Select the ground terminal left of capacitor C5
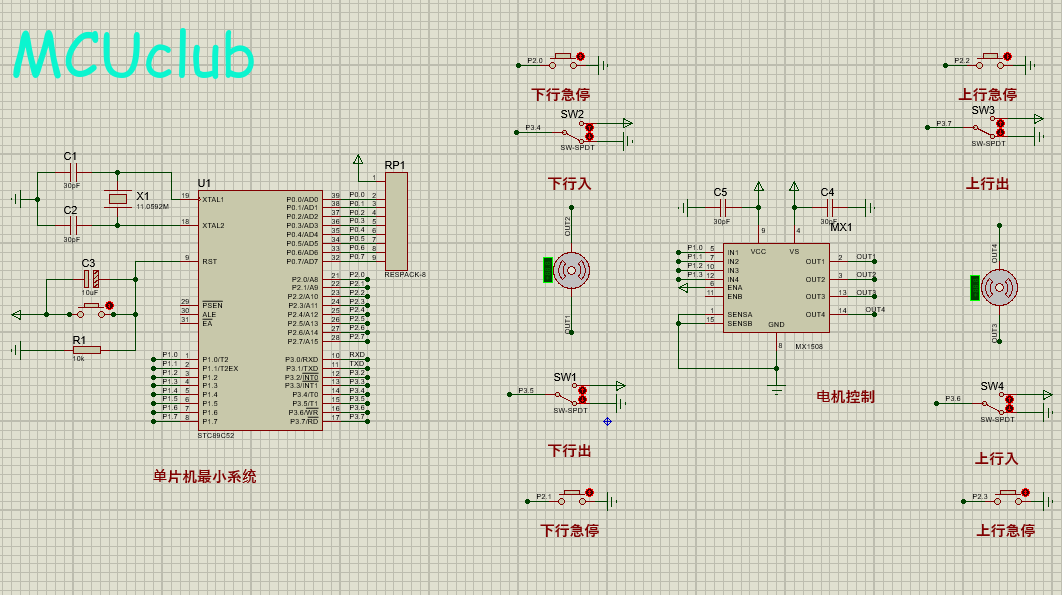The image size is (1062, 595). coord(685,207)
